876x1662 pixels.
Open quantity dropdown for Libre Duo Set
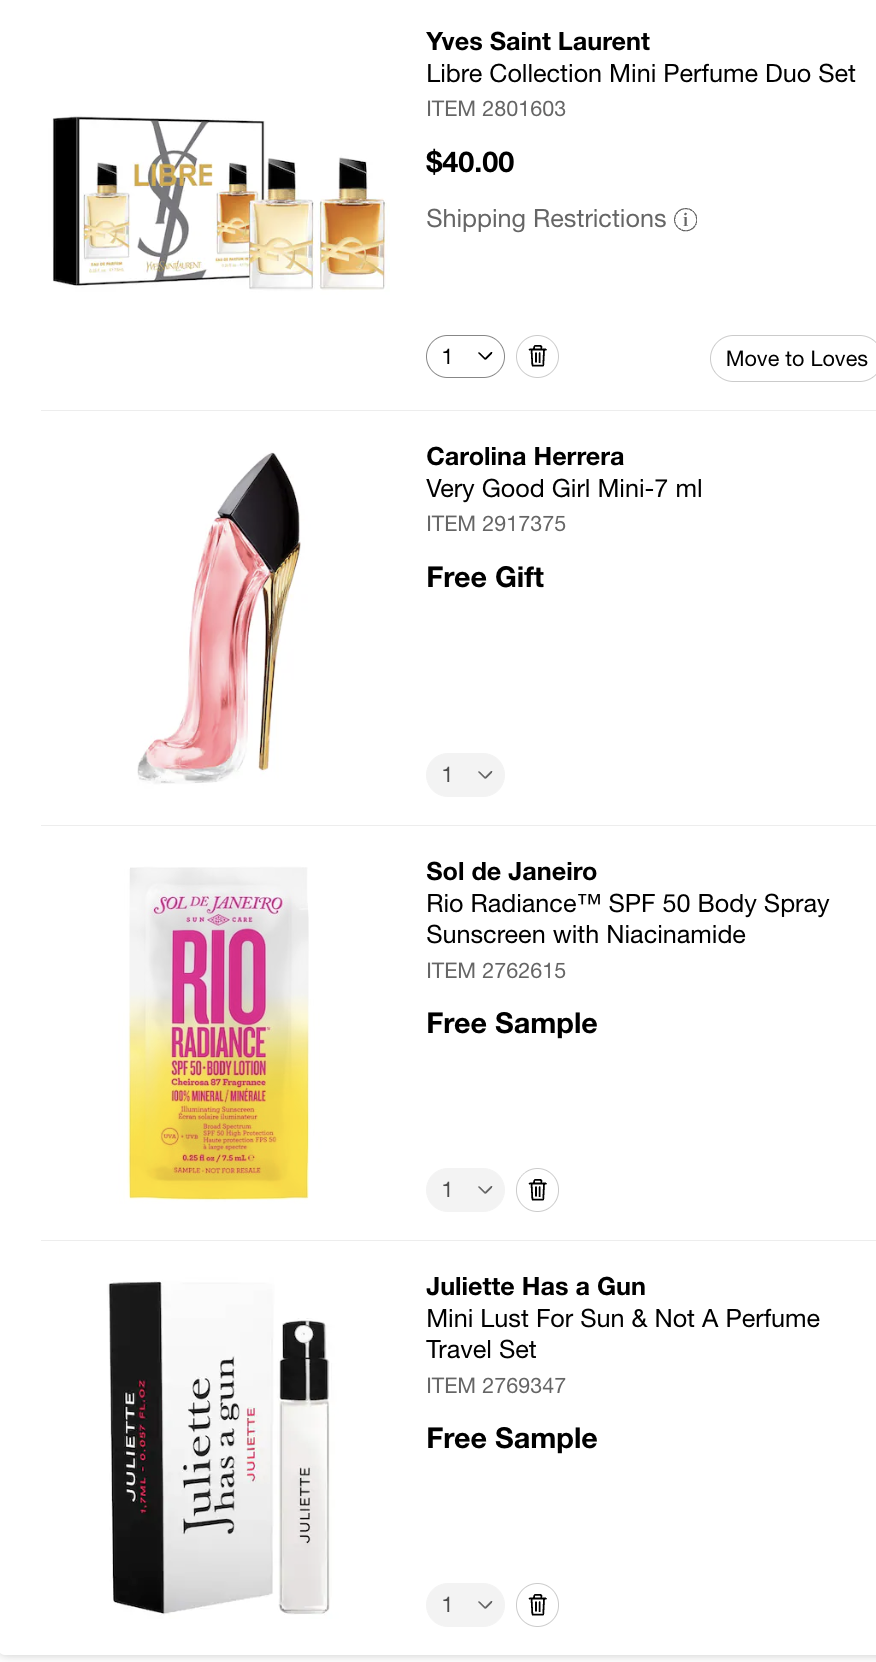tap(465, 356)
